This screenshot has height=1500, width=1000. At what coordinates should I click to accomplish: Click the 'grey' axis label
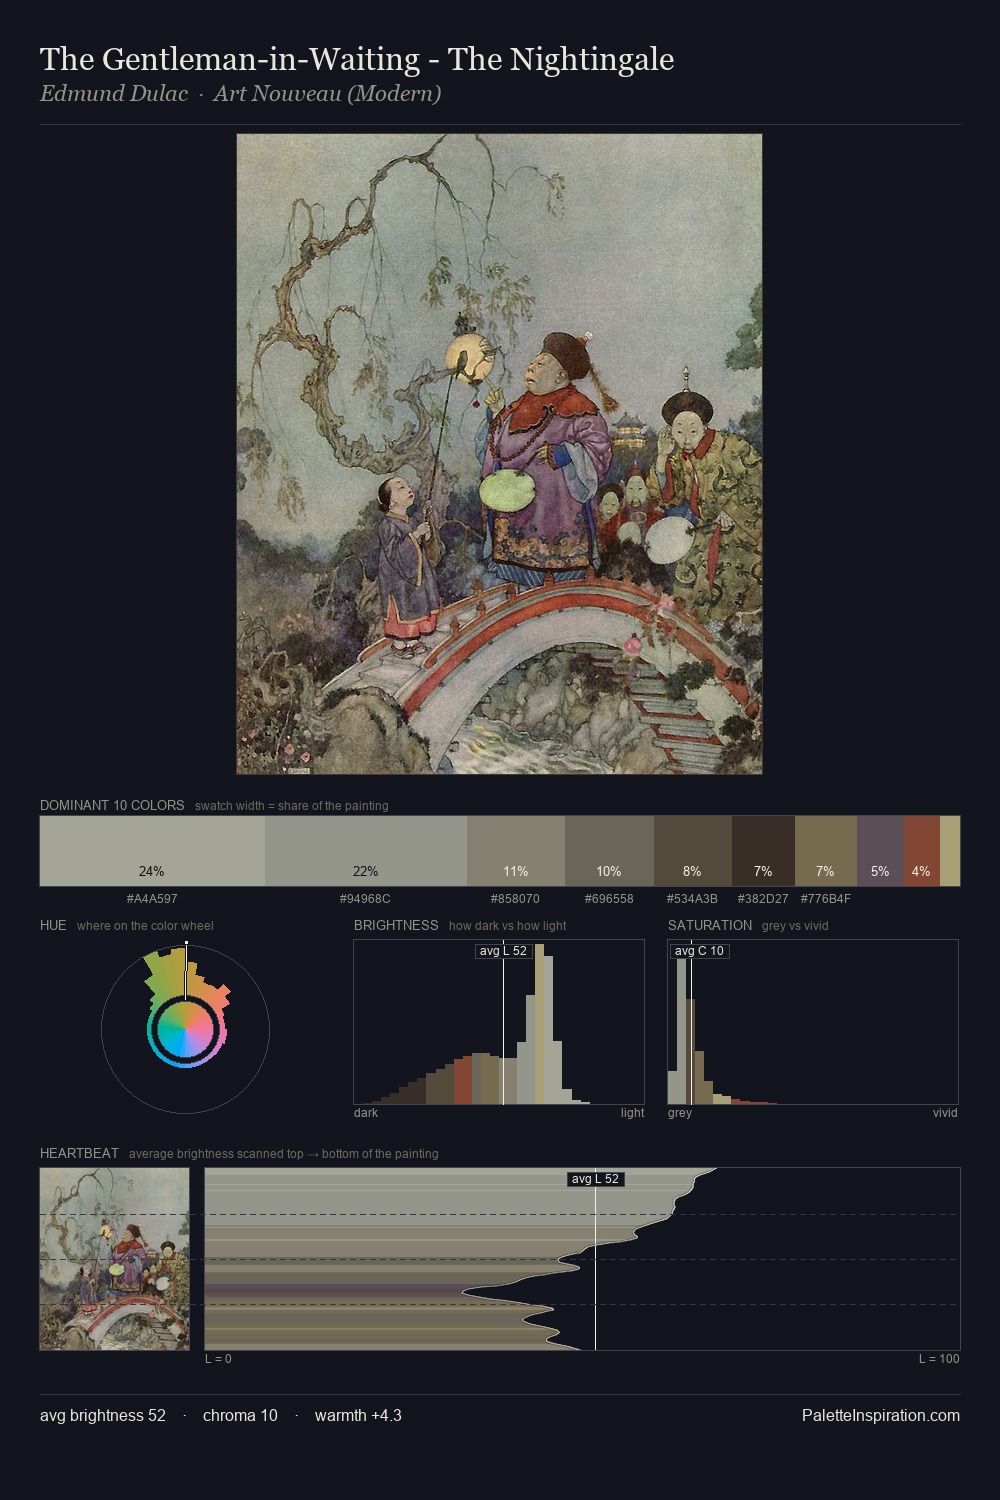click(680, 1113)
